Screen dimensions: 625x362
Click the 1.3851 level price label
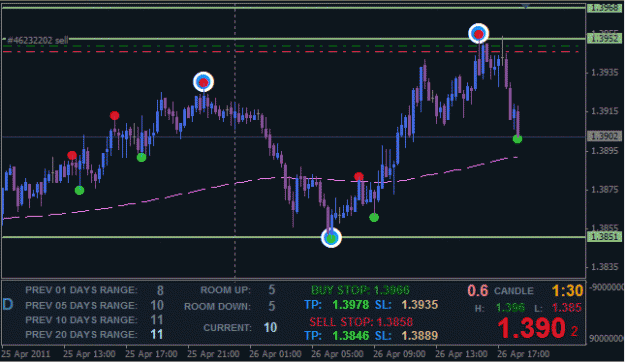coord(604,237)
